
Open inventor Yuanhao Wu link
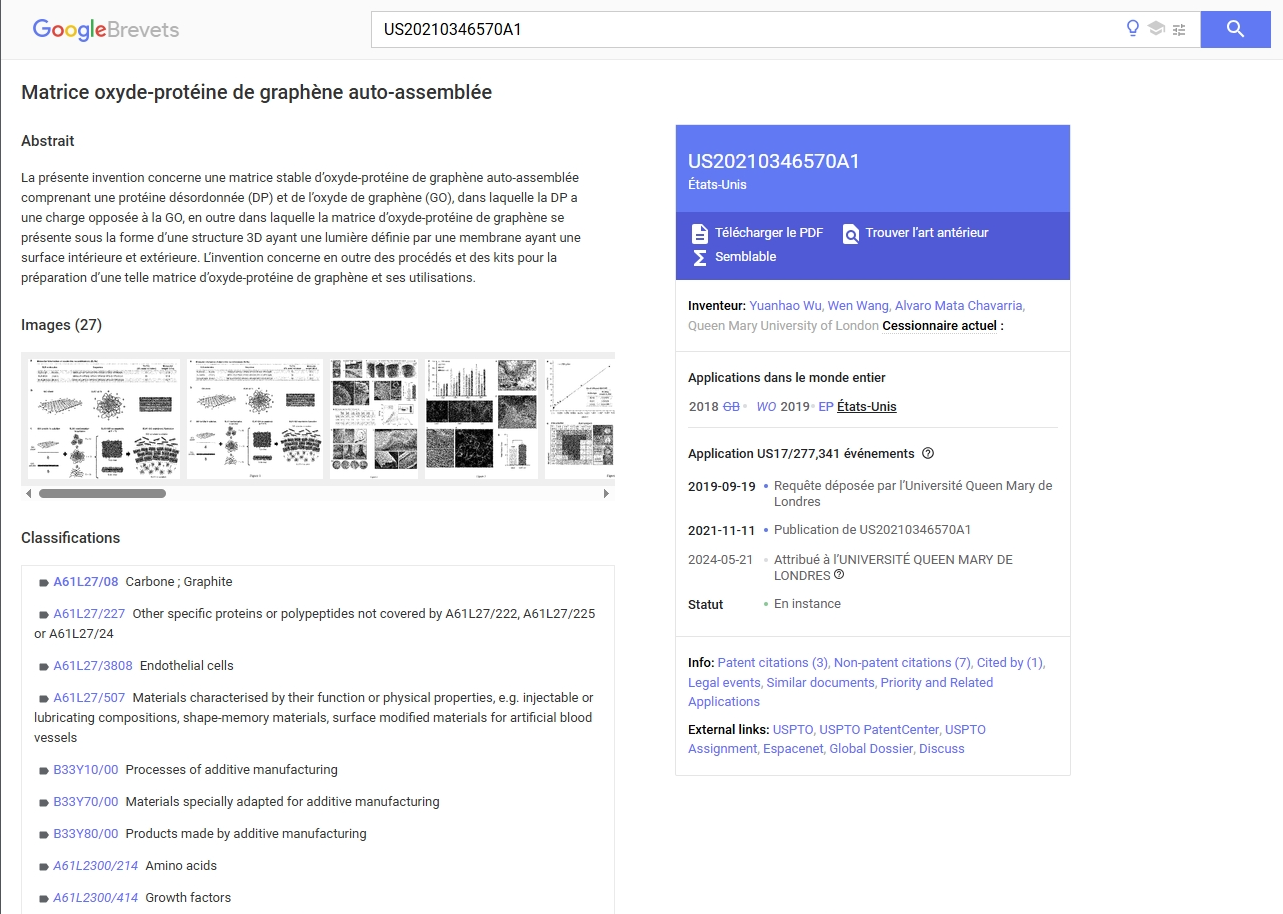(784, 306)
